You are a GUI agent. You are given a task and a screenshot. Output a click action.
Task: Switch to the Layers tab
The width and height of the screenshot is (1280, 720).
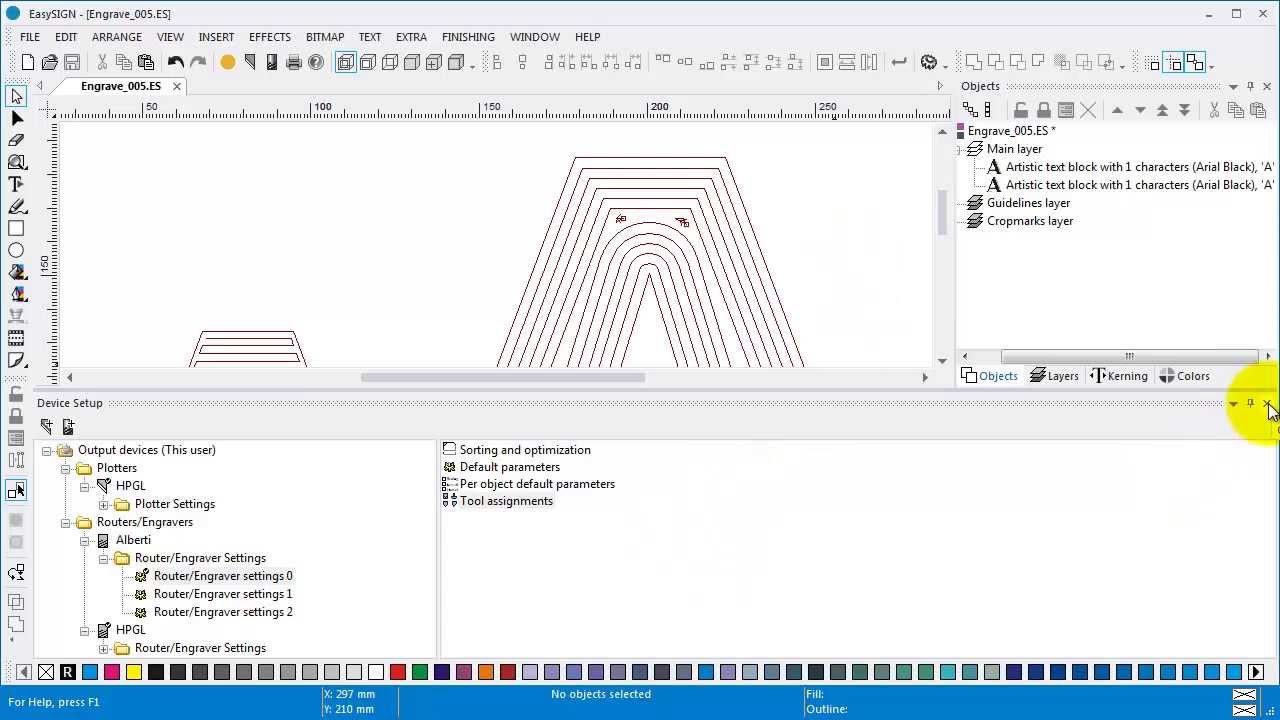point(1054,376)
